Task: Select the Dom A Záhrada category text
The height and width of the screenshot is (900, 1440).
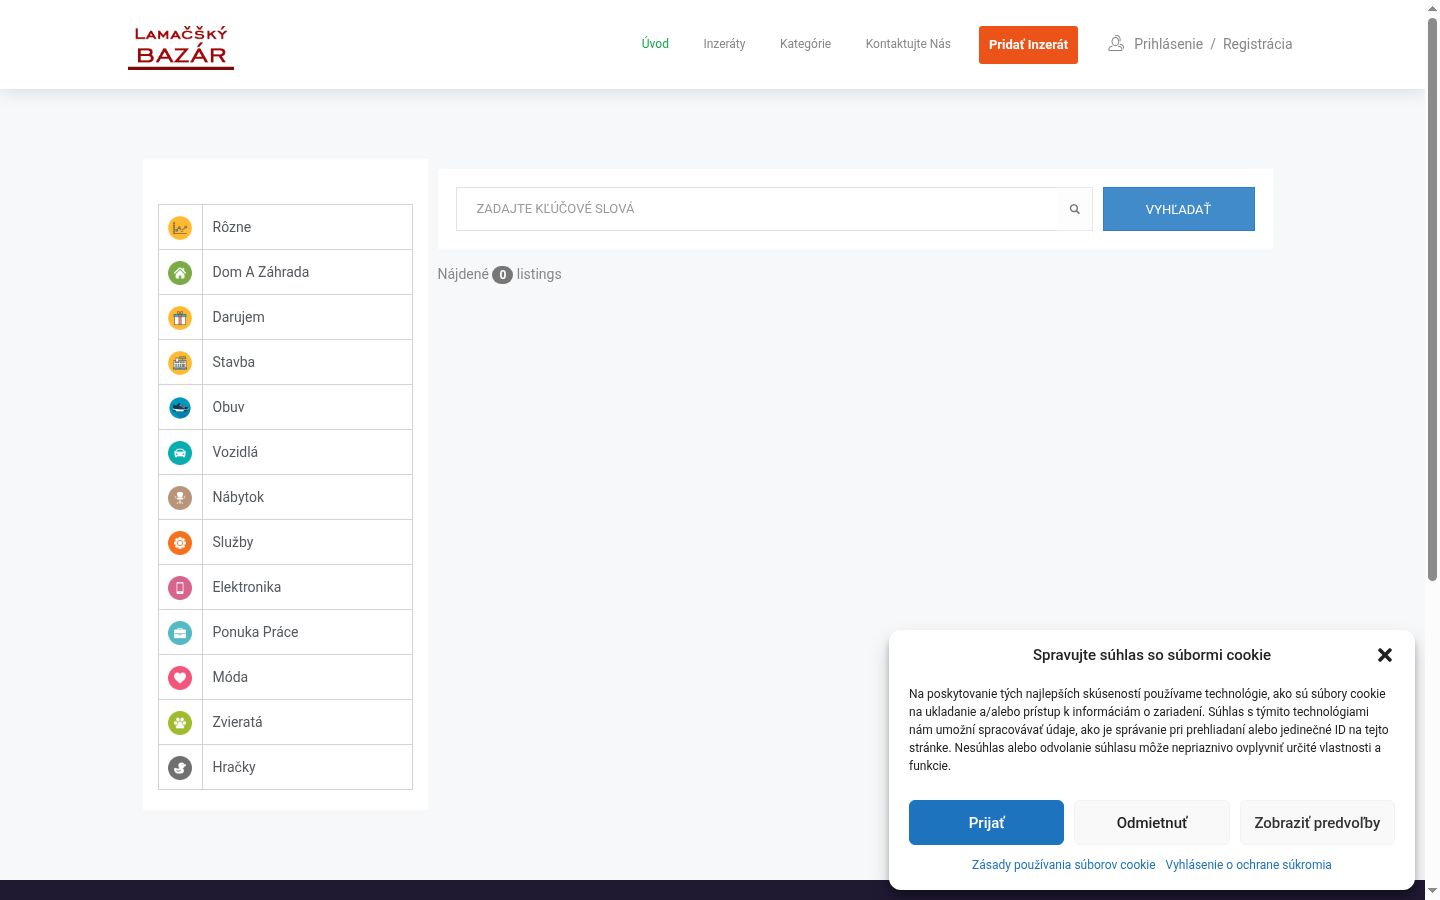Action: tap(261, 272)
